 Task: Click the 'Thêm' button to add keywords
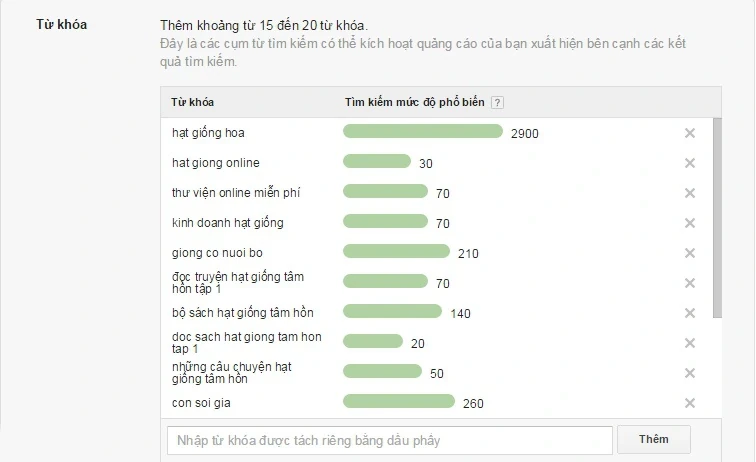point(653,439)
